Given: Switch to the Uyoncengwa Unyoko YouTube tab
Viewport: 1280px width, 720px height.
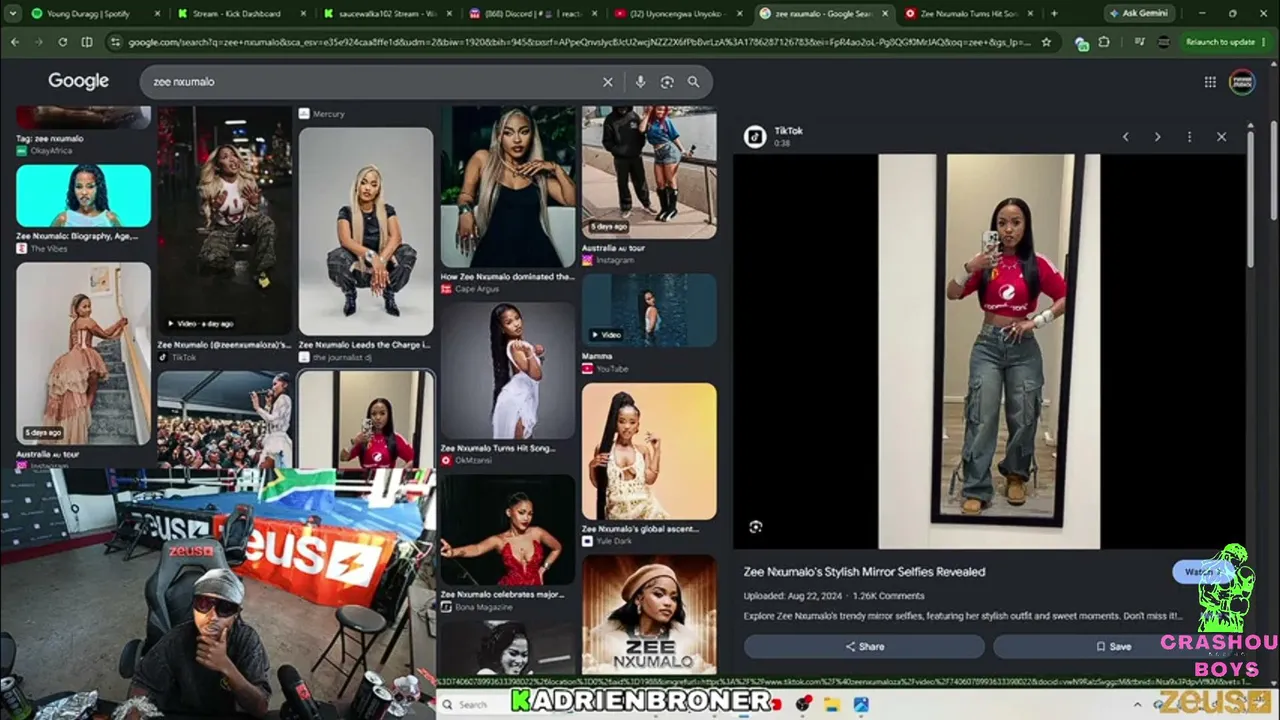Looking at the screenshot, I should (x=678, y=14).
